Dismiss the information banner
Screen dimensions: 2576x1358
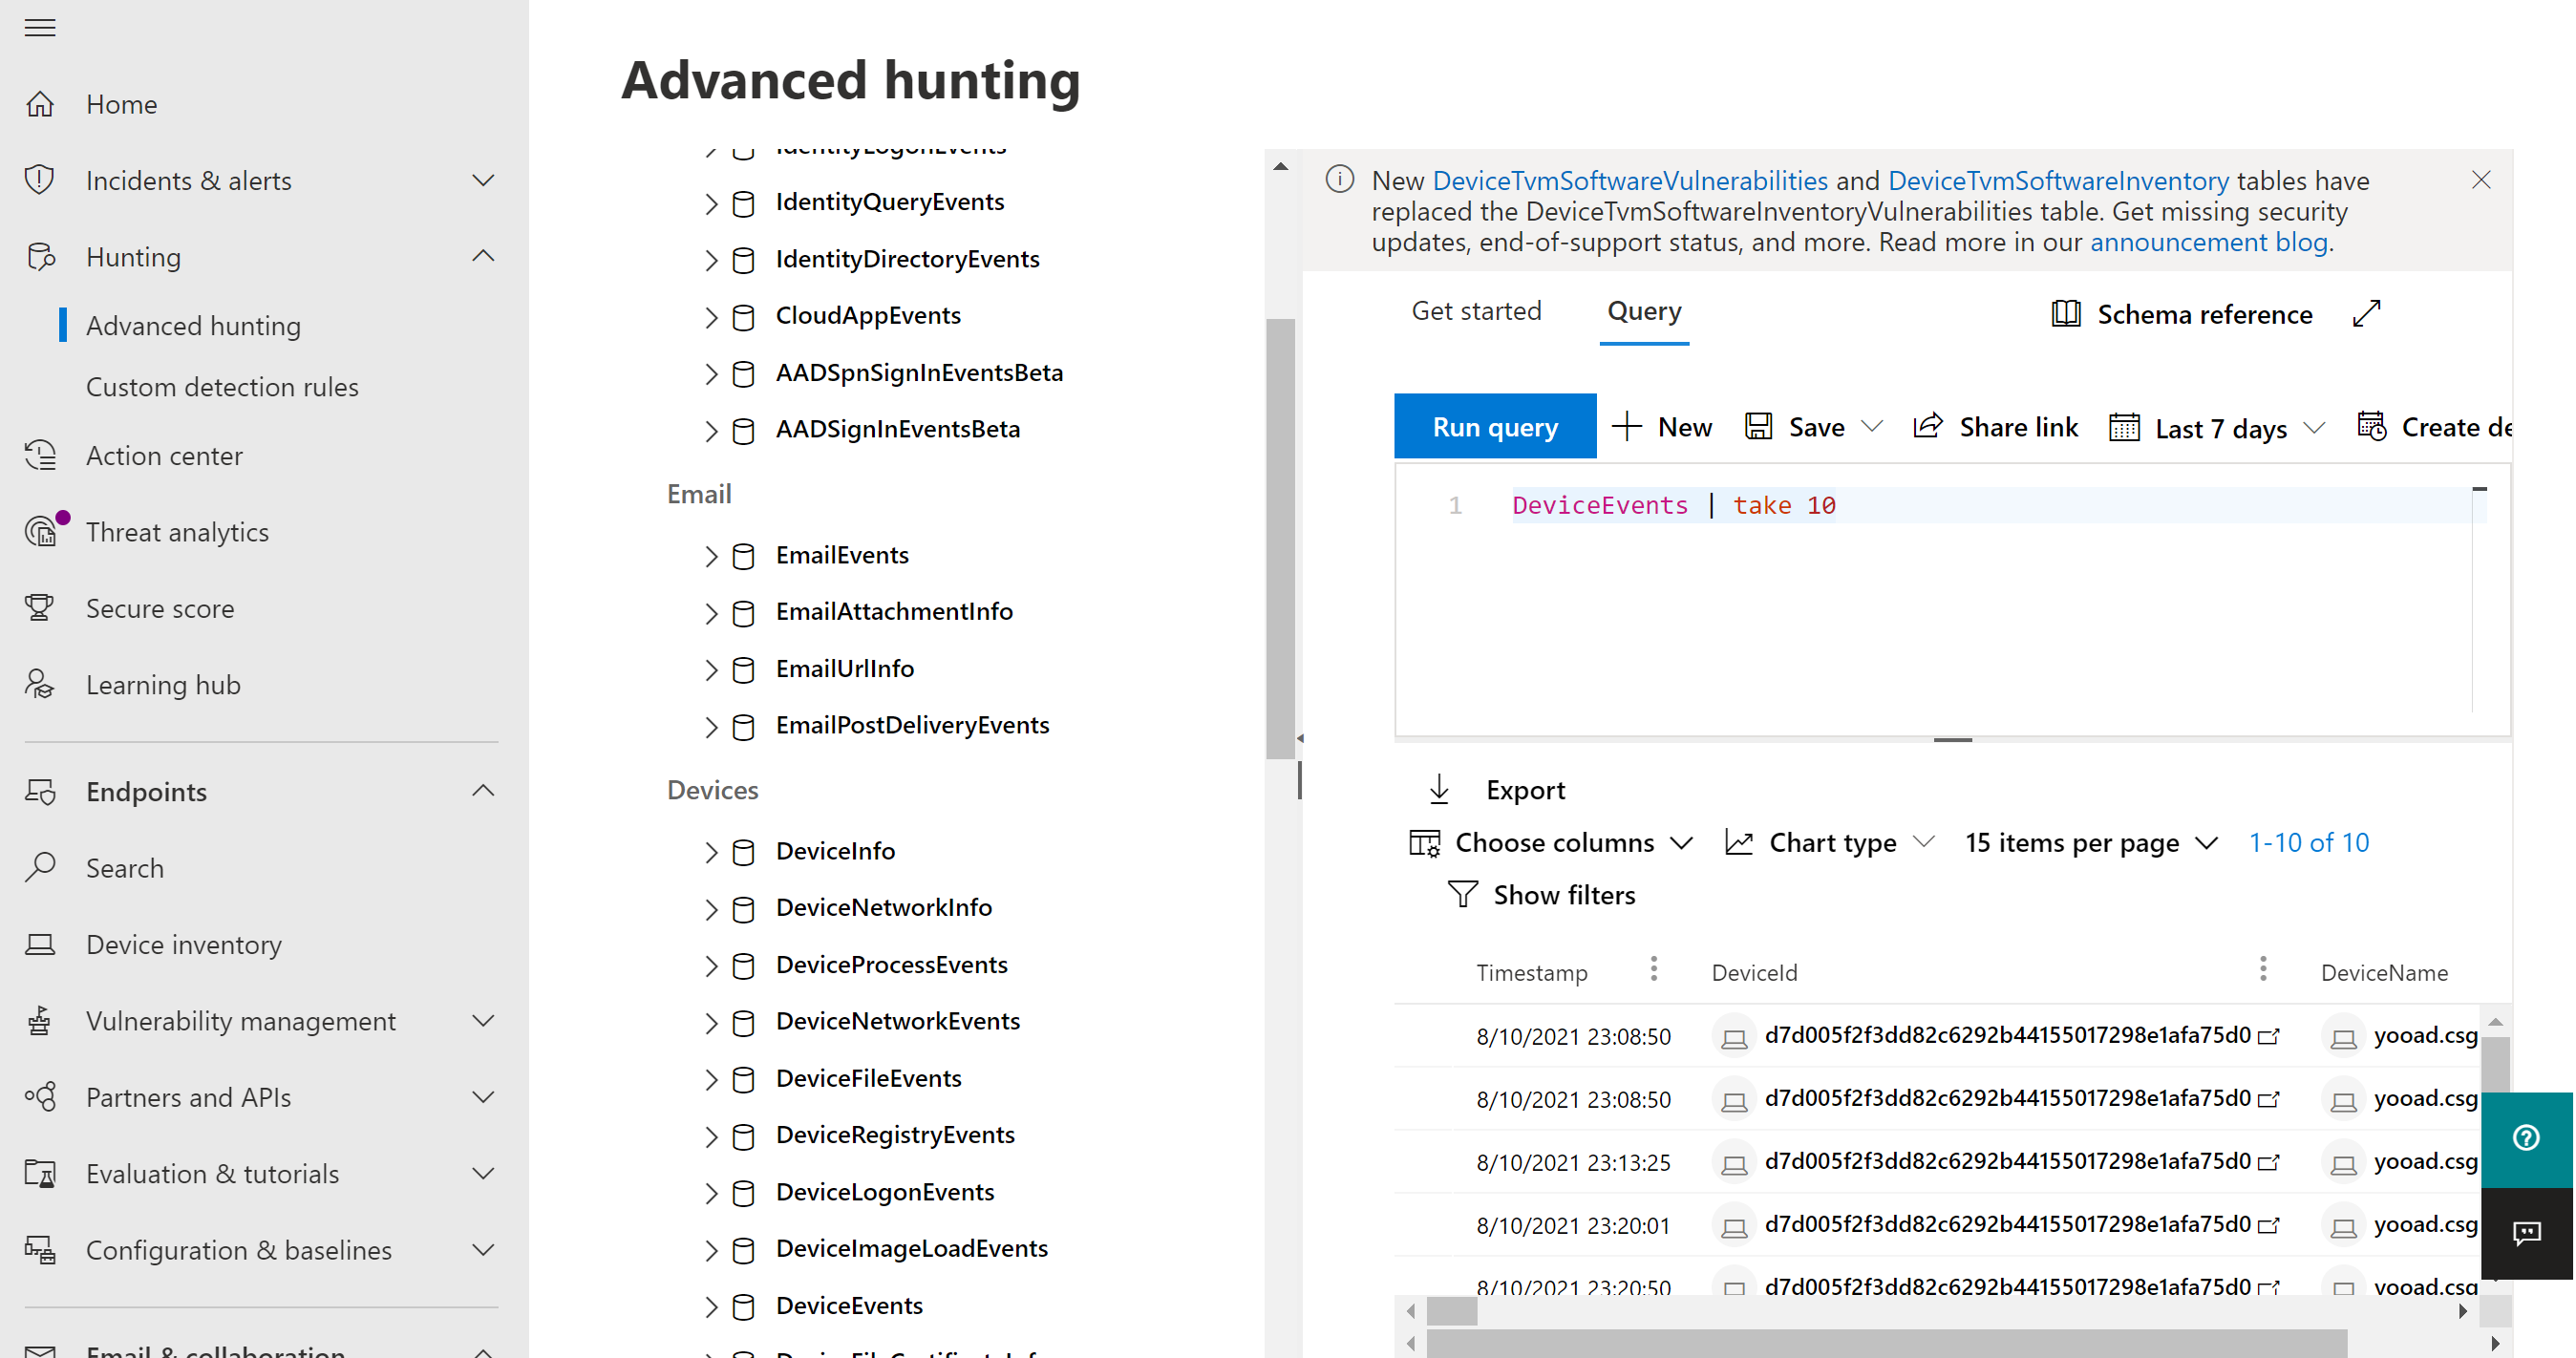coord(2481,180)
